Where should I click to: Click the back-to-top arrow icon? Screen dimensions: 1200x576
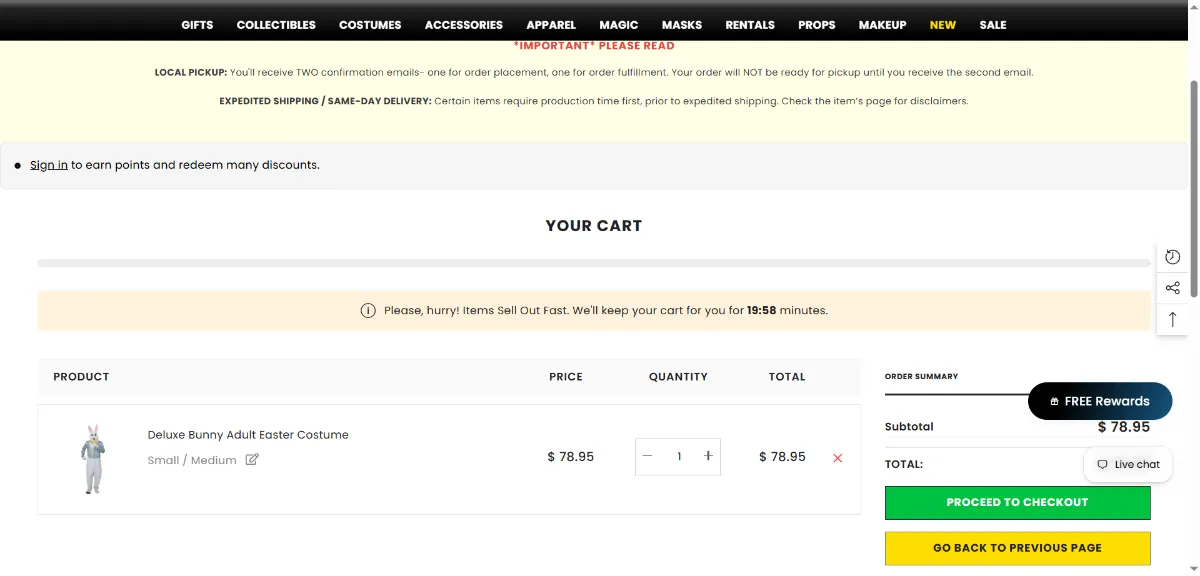pos(1173,320)
